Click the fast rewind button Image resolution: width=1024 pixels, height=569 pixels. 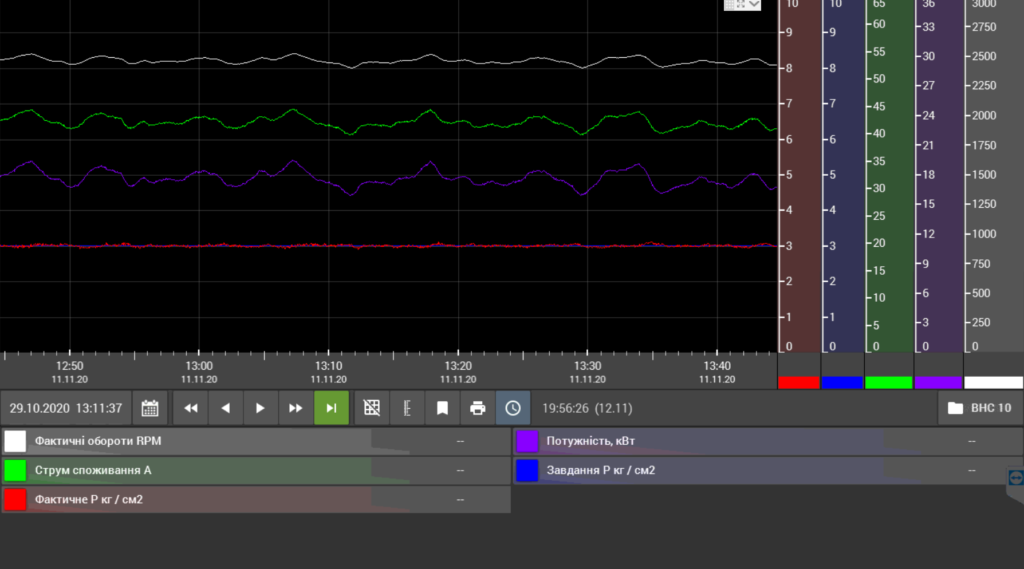pyautogui.click(x=191, y=408)
